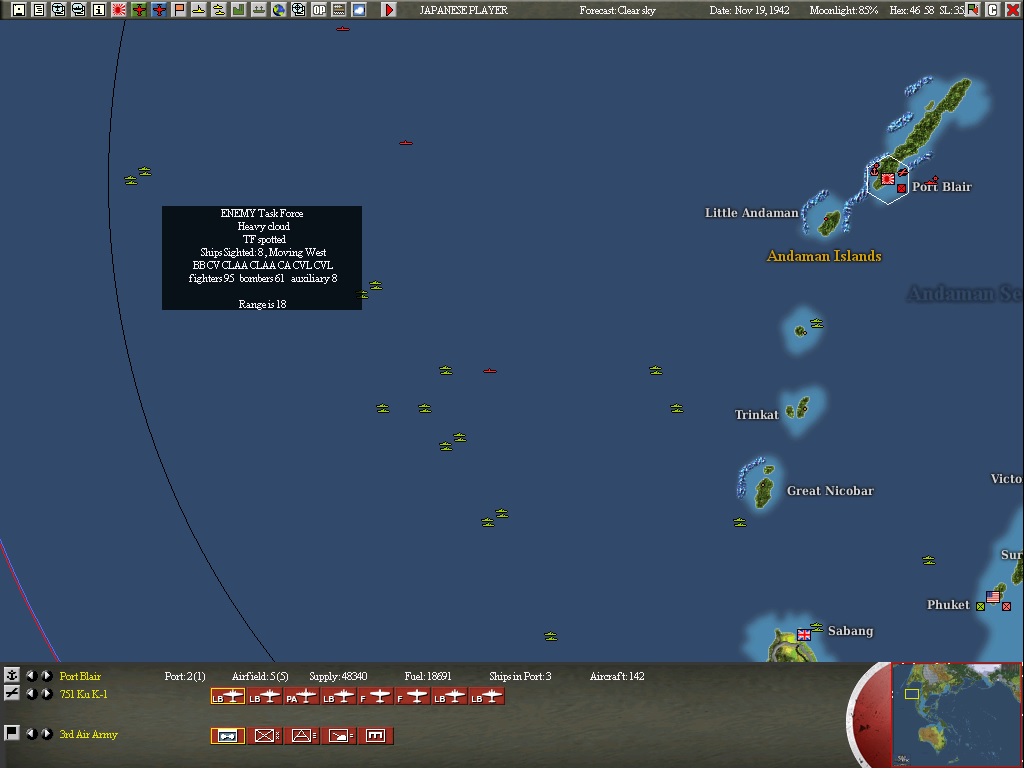Open the Port Blair base name link
Image resolution: width=1027 pixels, height=770 pixels.
coord(80,677)
